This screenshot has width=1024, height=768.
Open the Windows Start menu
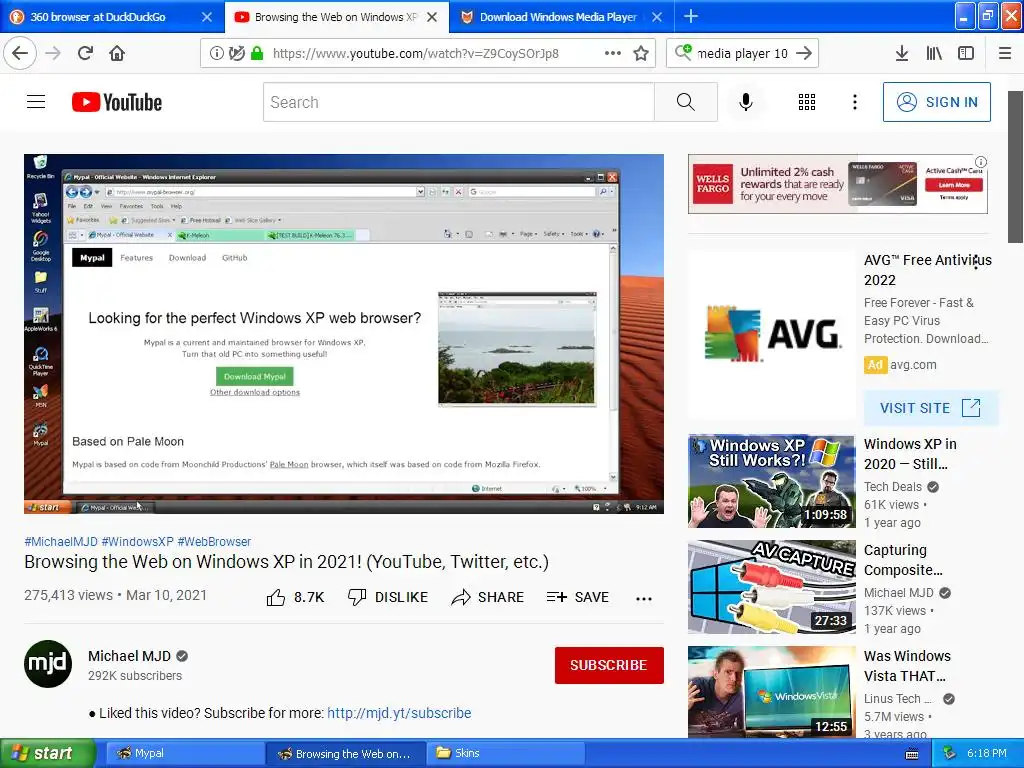point(47,753)
